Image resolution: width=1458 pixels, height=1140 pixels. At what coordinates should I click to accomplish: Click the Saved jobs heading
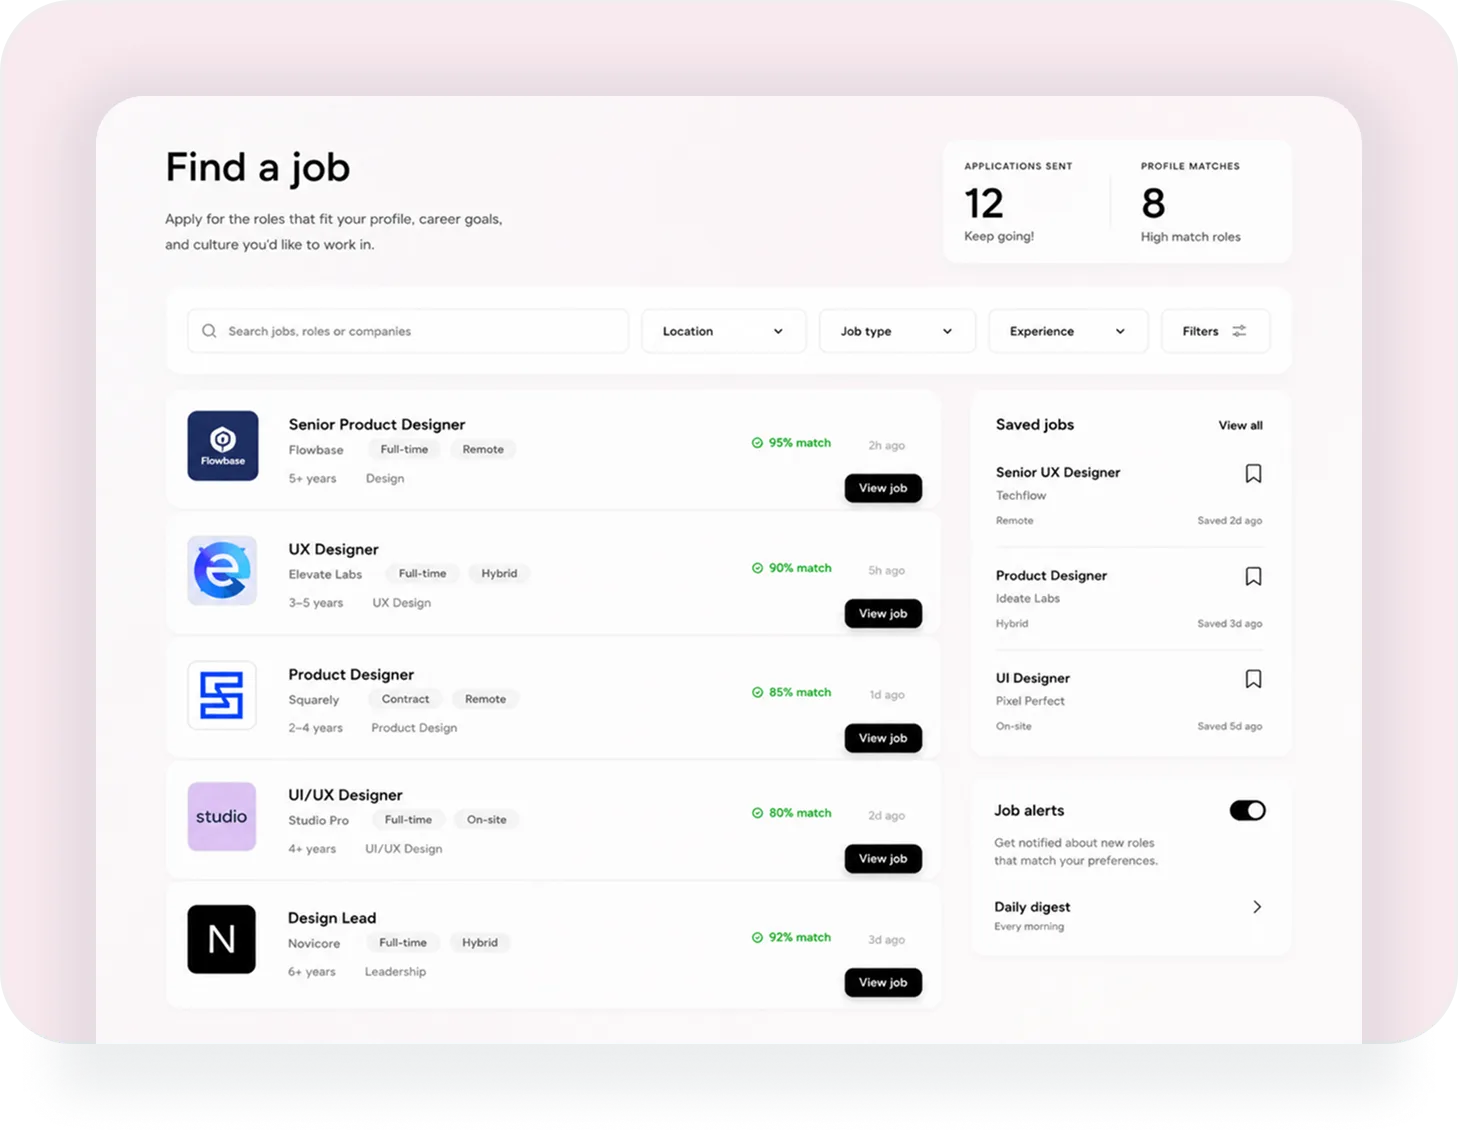pyautogui.click(x=1035, y=425)
